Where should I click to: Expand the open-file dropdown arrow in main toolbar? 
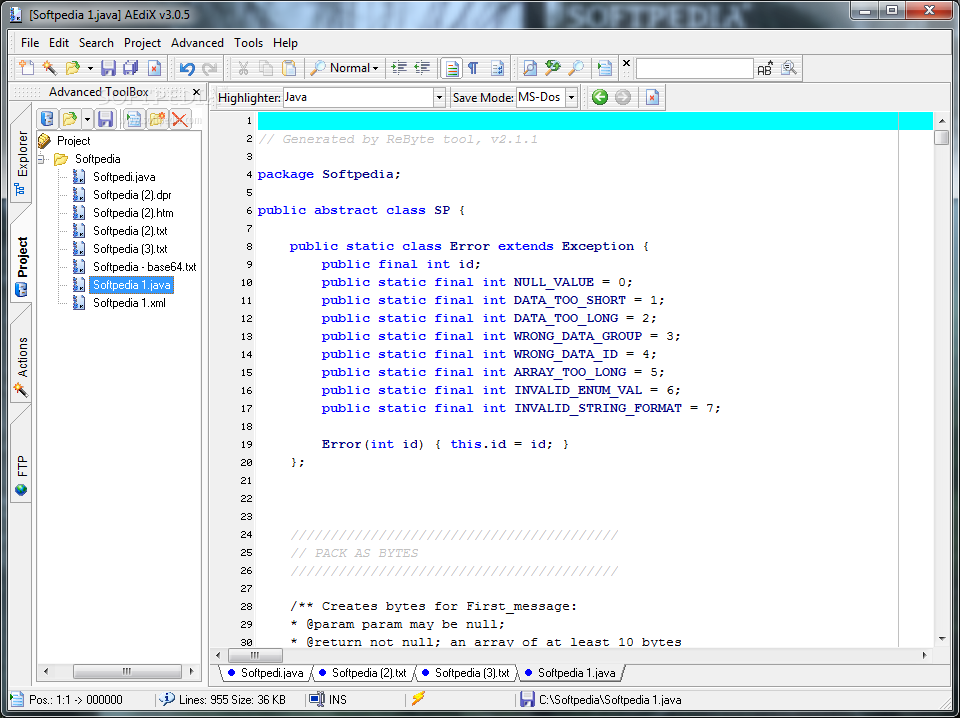point(90,68)
